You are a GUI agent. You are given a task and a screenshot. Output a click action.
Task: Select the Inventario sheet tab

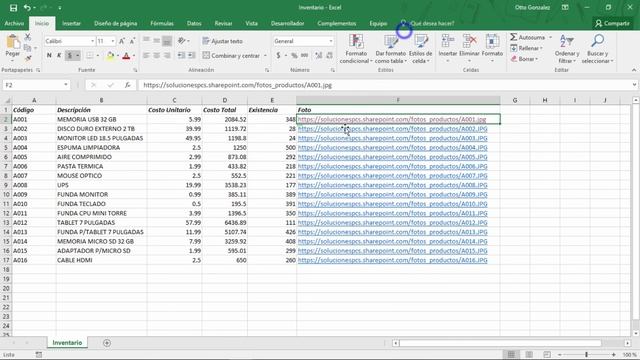point(67,343)
